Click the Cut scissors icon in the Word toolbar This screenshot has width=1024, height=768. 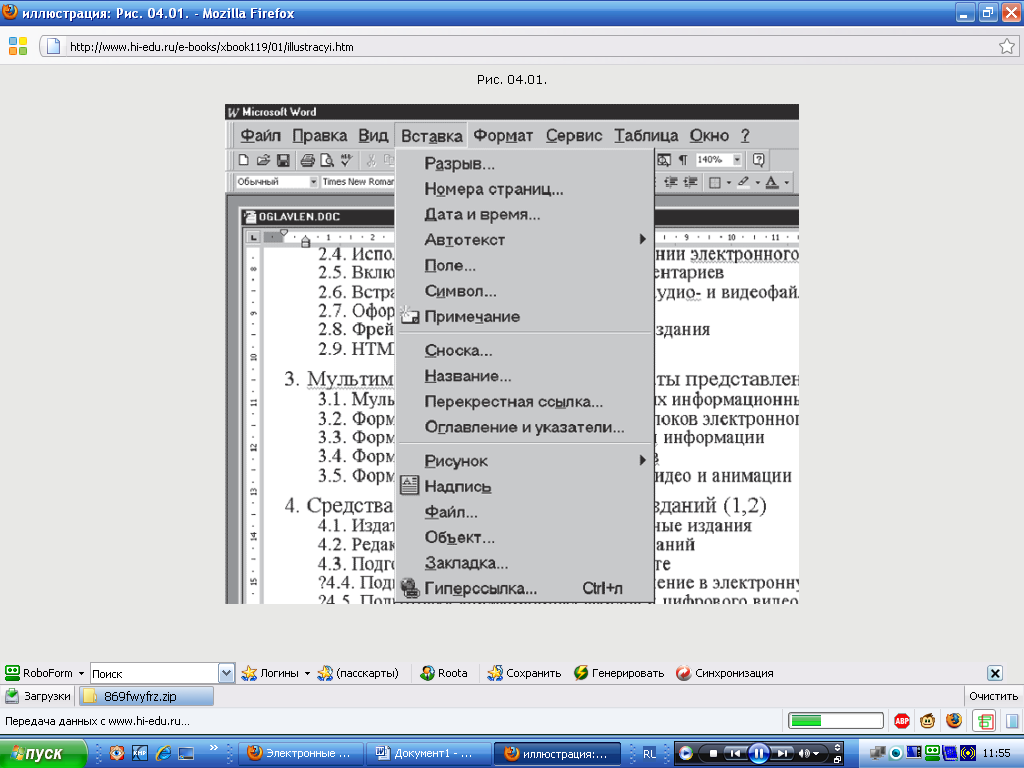pos(371,160)
